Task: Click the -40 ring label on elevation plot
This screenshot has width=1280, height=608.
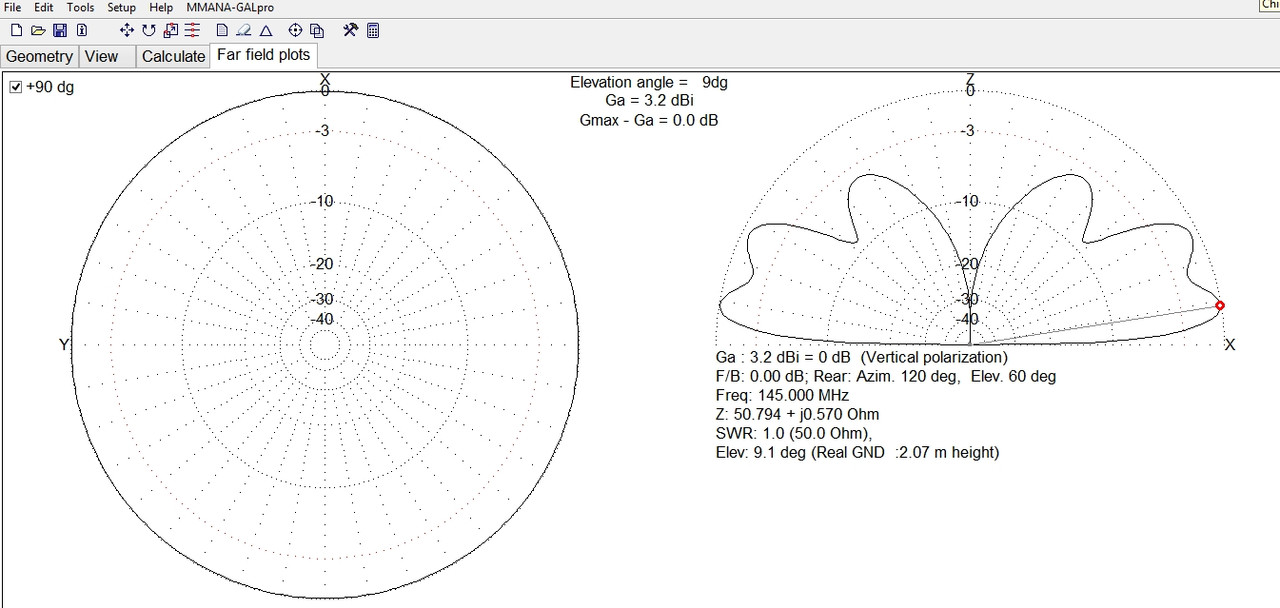Action: click(x=967, y=319)
